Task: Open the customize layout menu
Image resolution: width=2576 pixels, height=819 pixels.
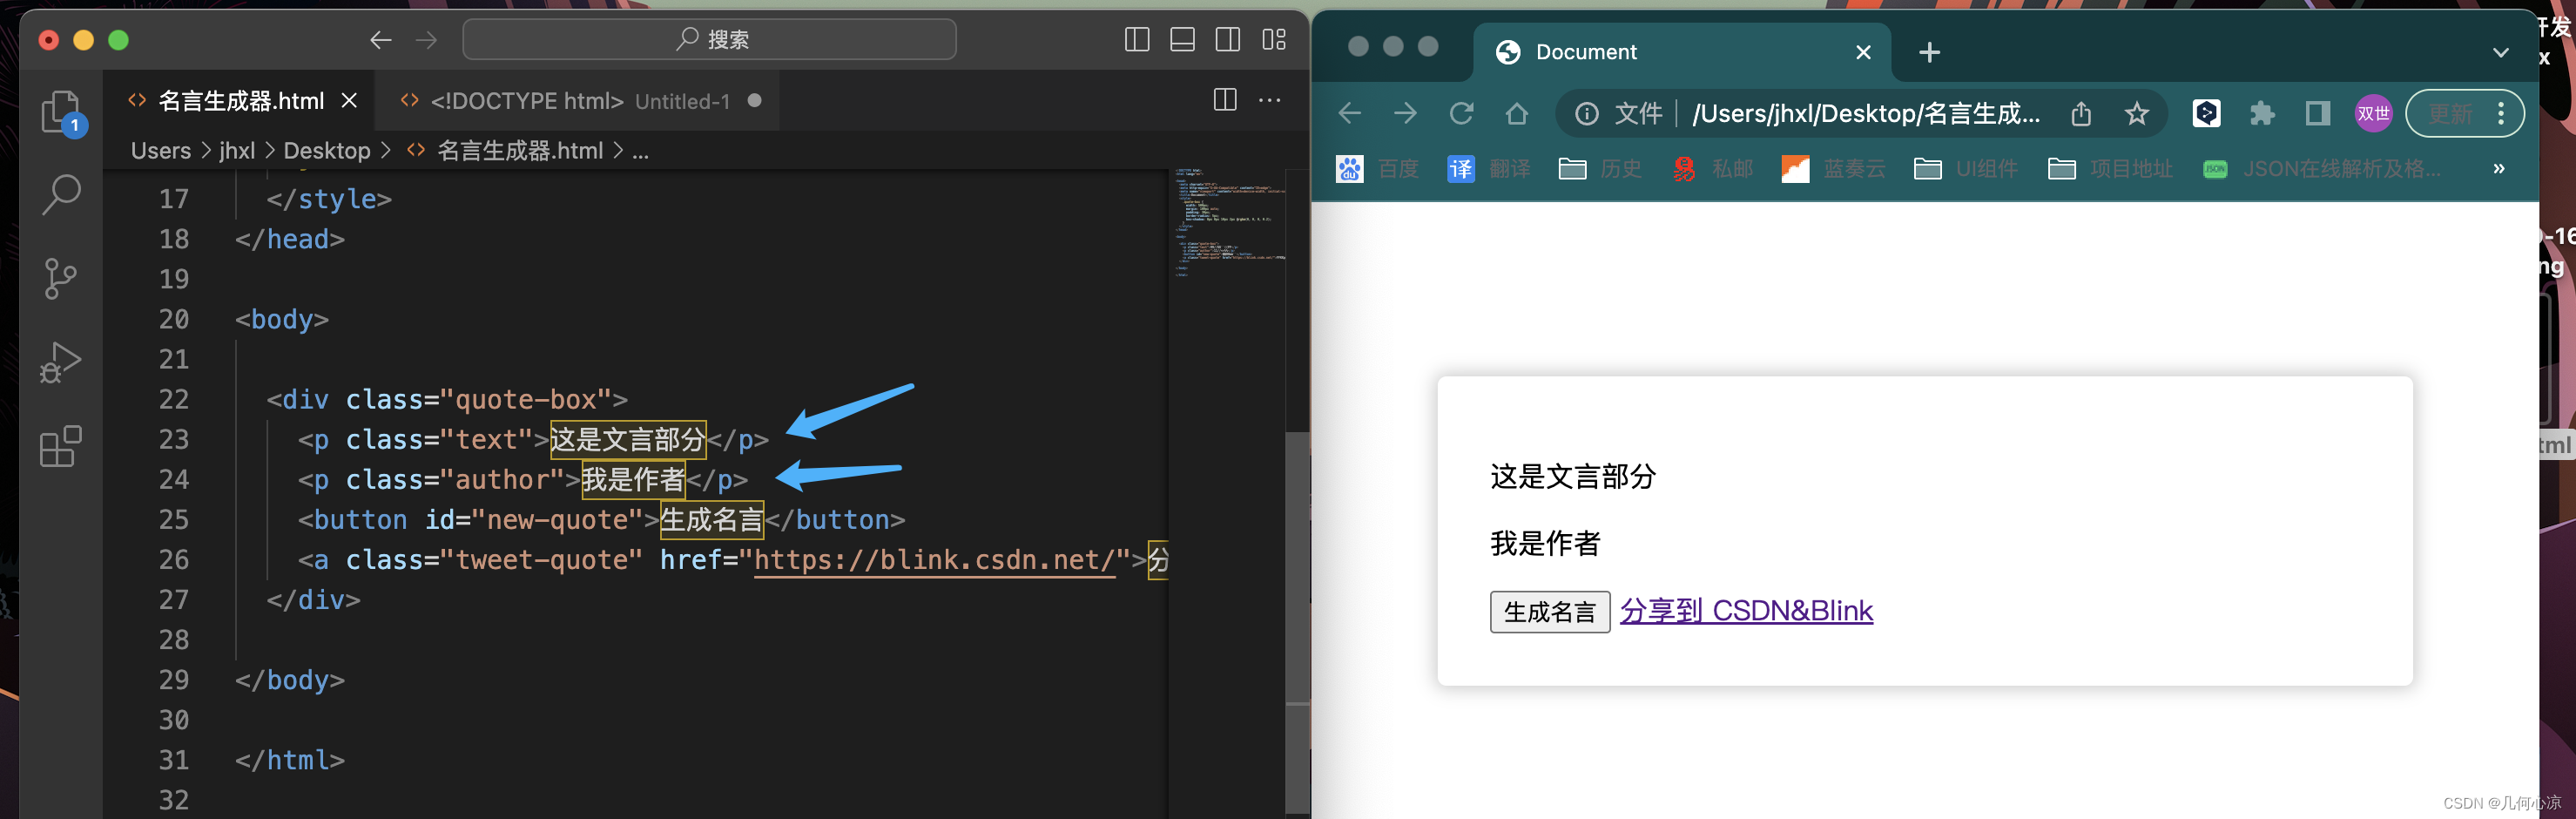Action: tap(1274, 40)
